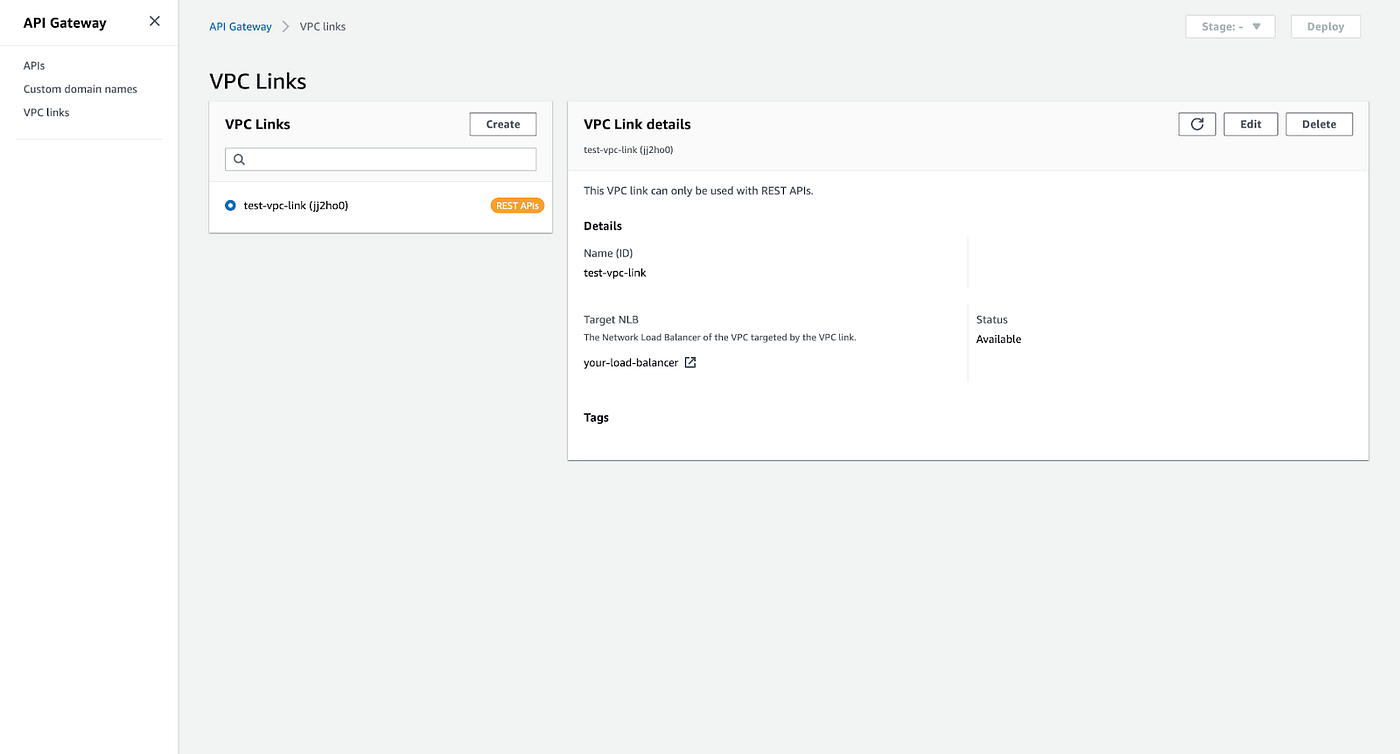Viewport: 1400px width, 754px height.
Task: Click the API Gateway breadcrumb link
Action: pyautogui.click(x=240, y=27)
